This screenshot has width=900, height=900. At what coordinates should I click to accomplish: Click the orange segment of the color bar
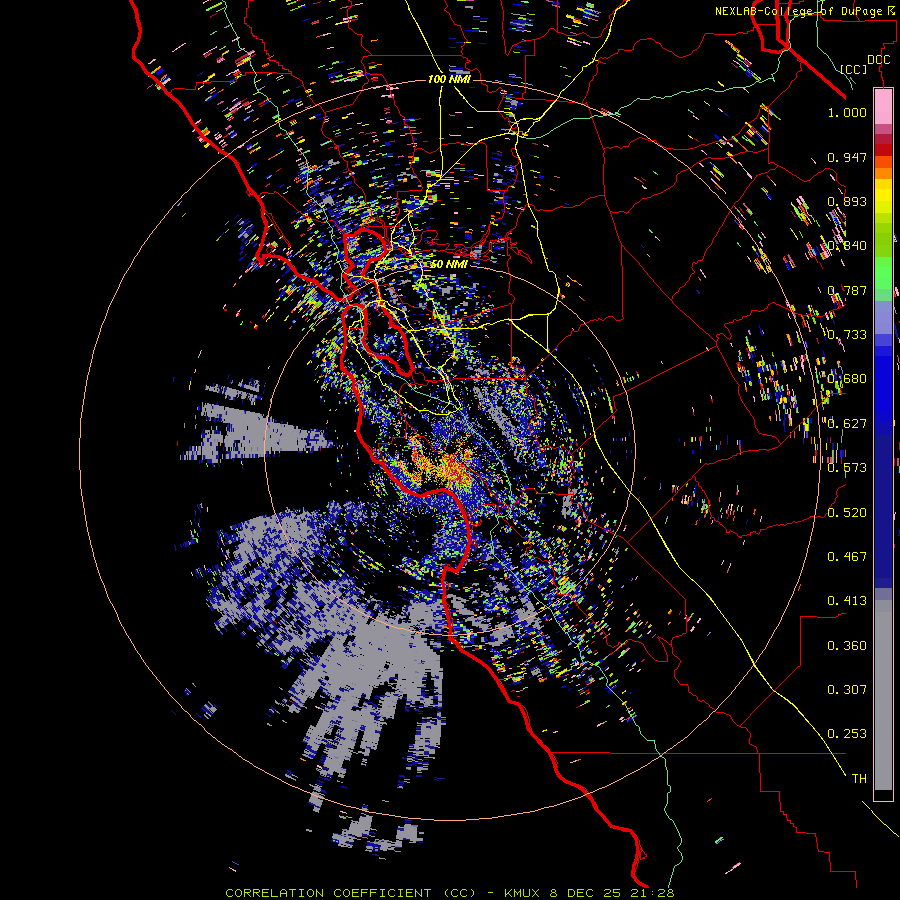click(883, 173)
